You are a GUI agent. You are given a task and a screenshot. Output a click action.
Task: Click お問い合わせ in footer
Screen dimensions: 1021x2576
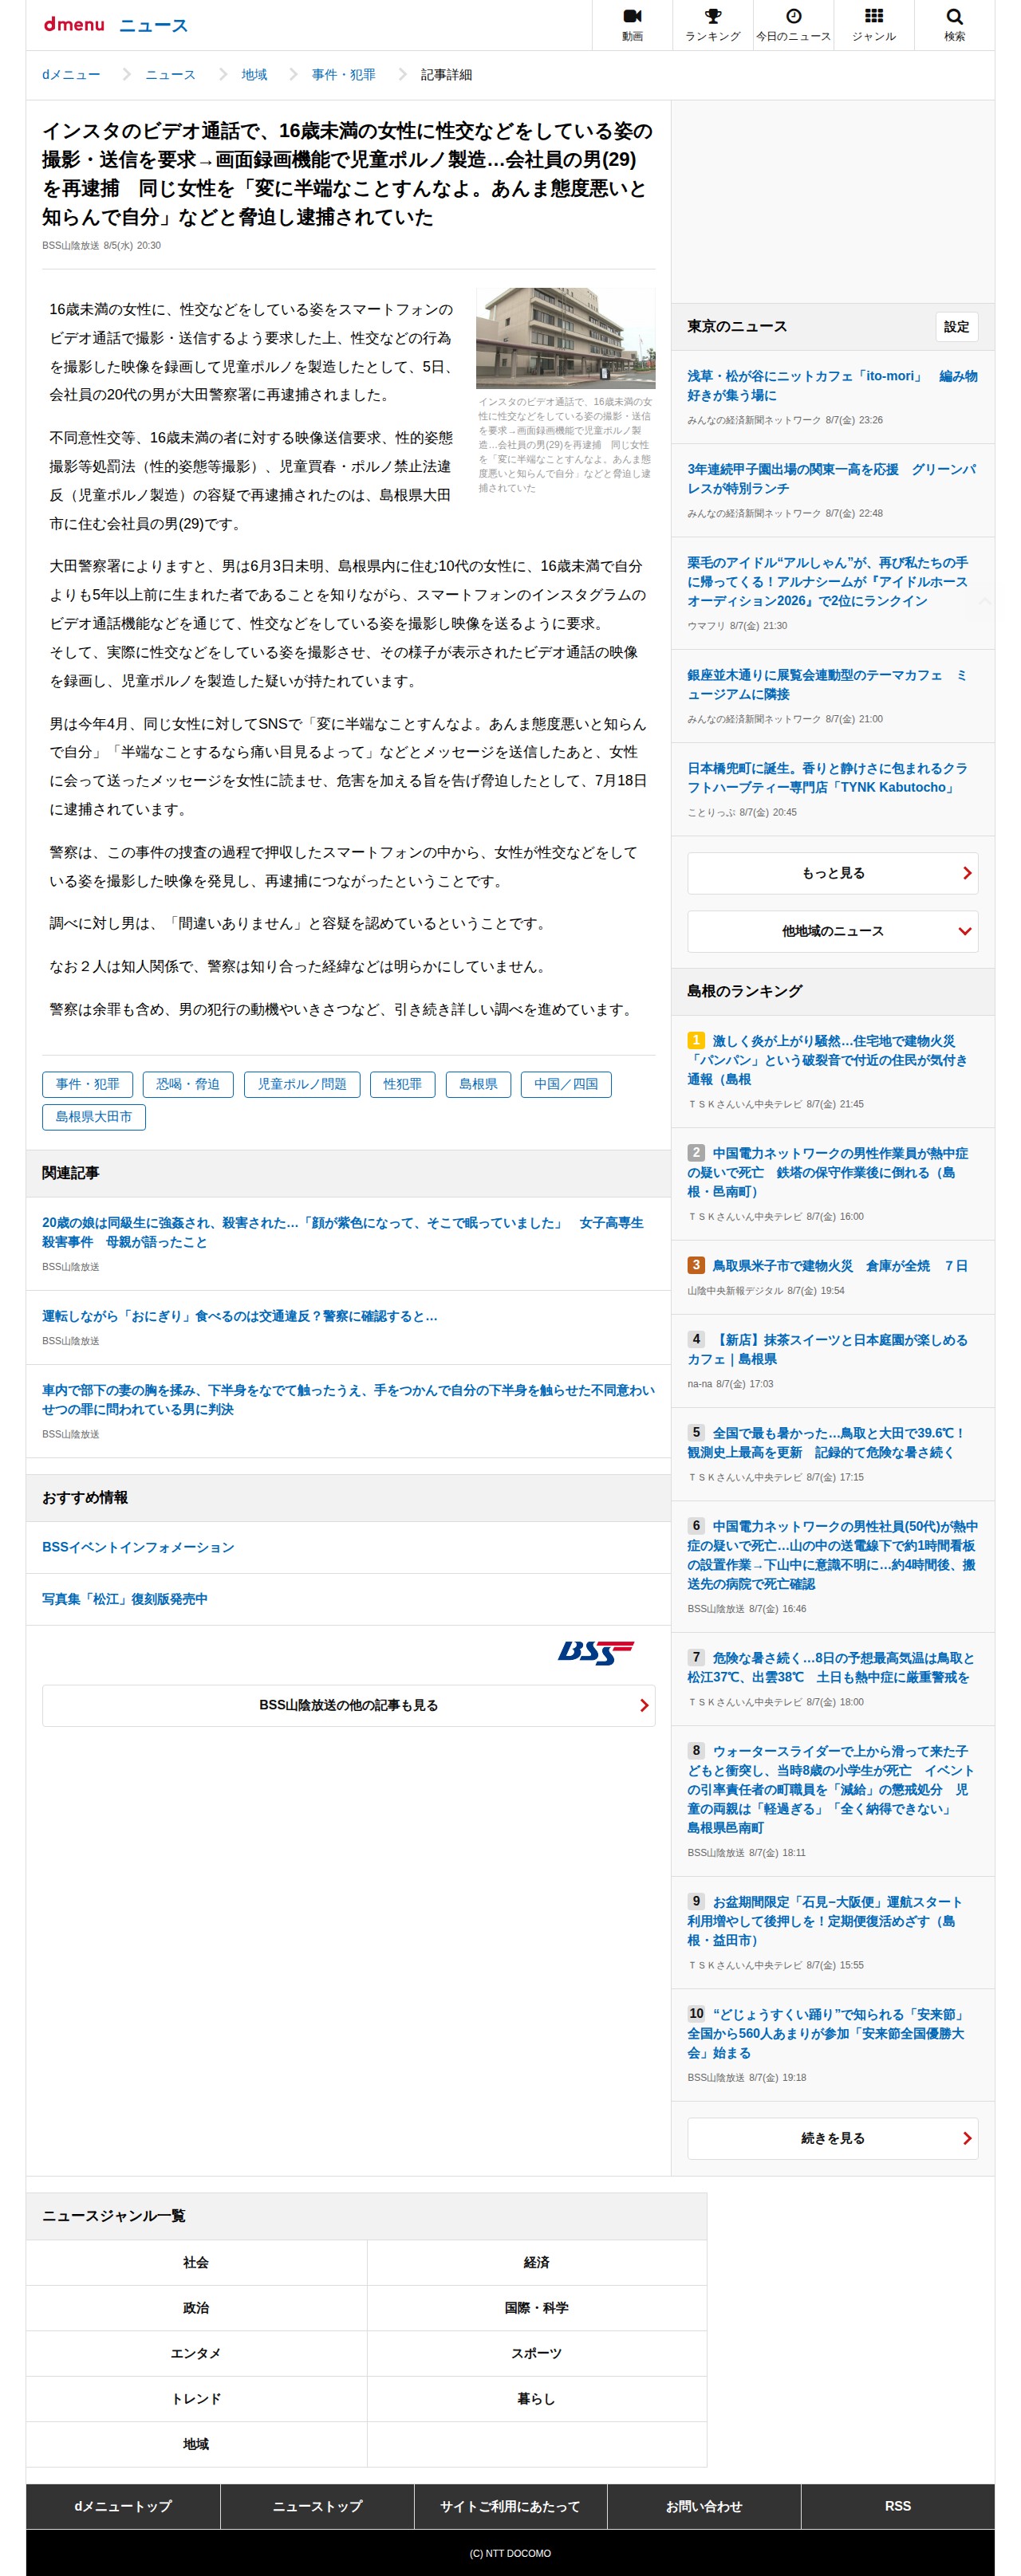point(704,2506)
